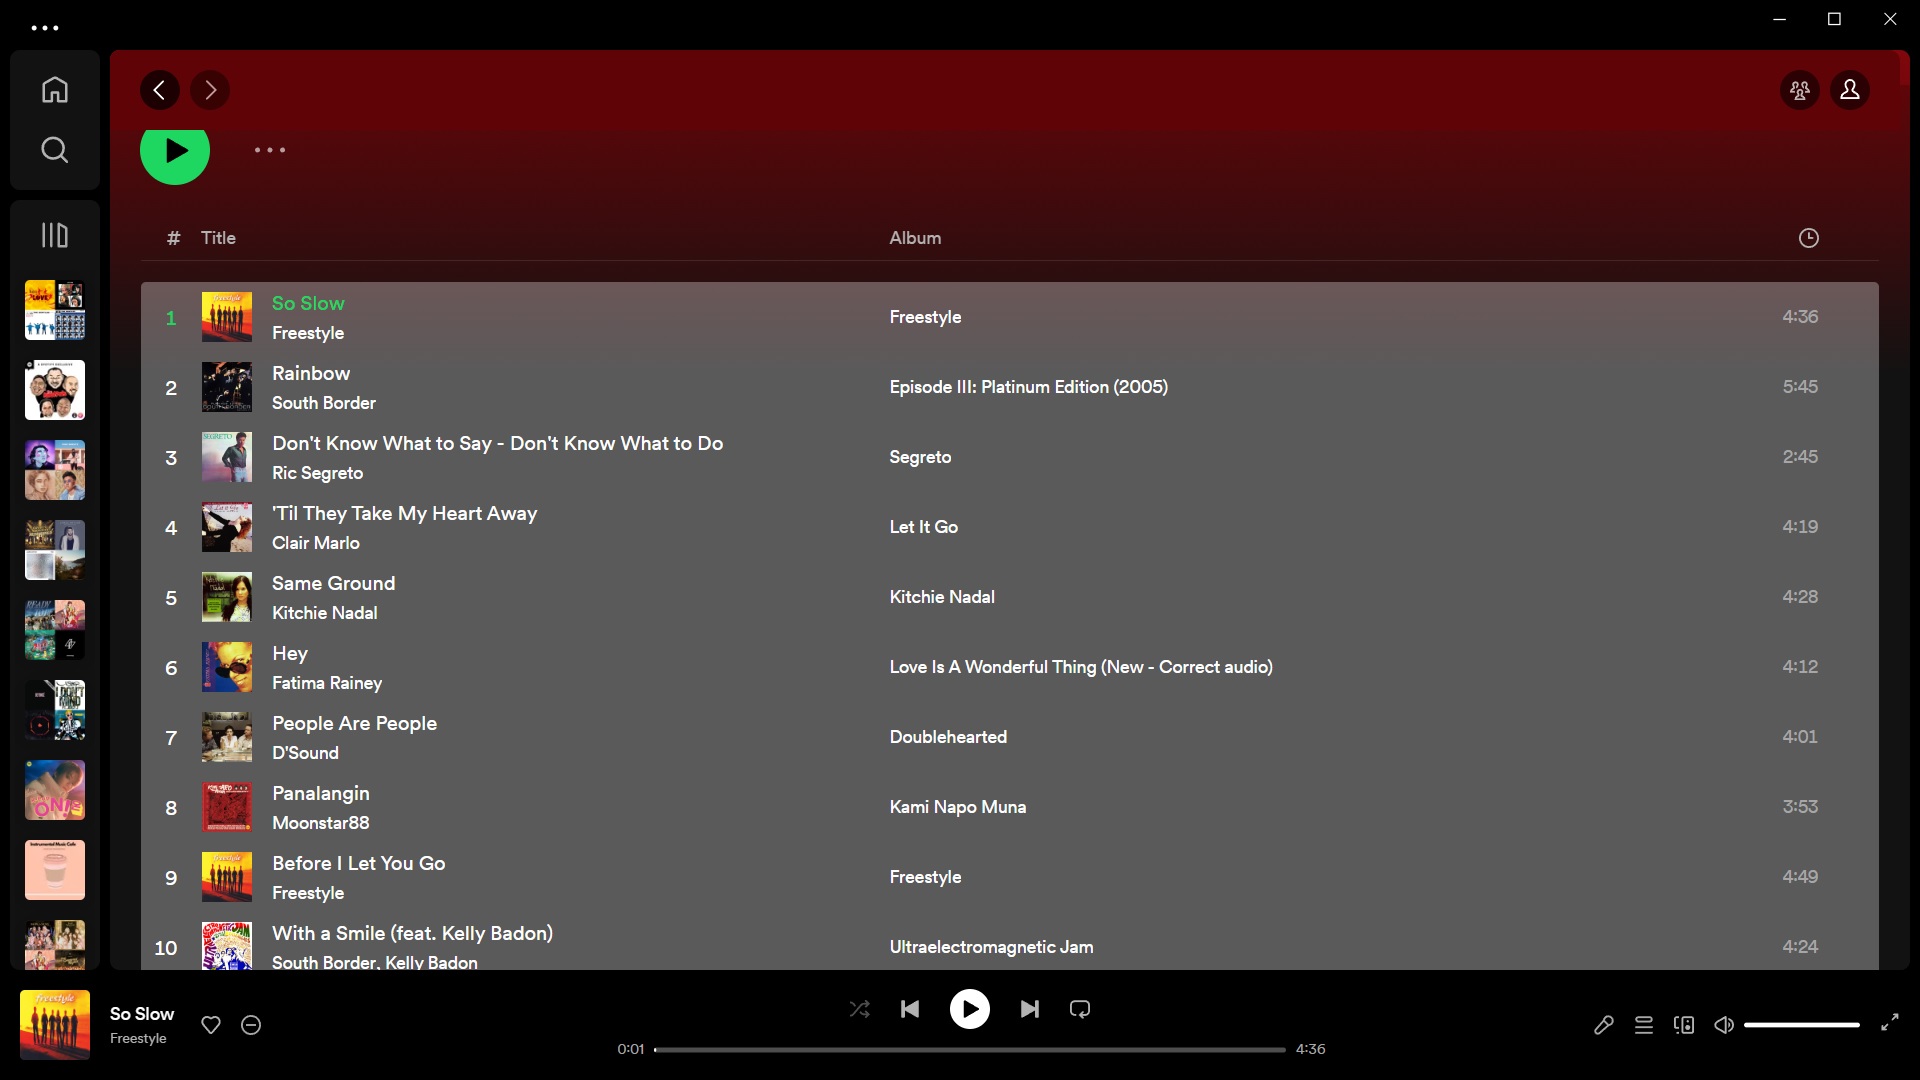Click the shuffle playback icon

pos(858,1009)
